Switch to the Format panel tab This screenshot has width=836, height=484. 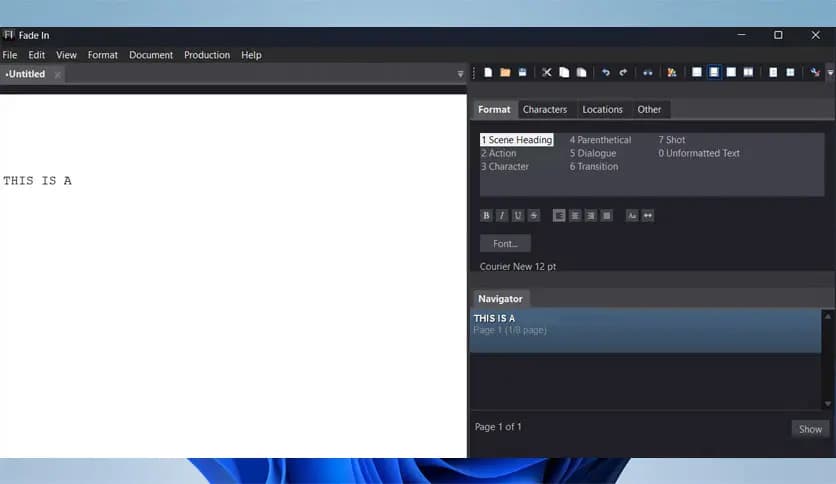(x=494, y=109)
